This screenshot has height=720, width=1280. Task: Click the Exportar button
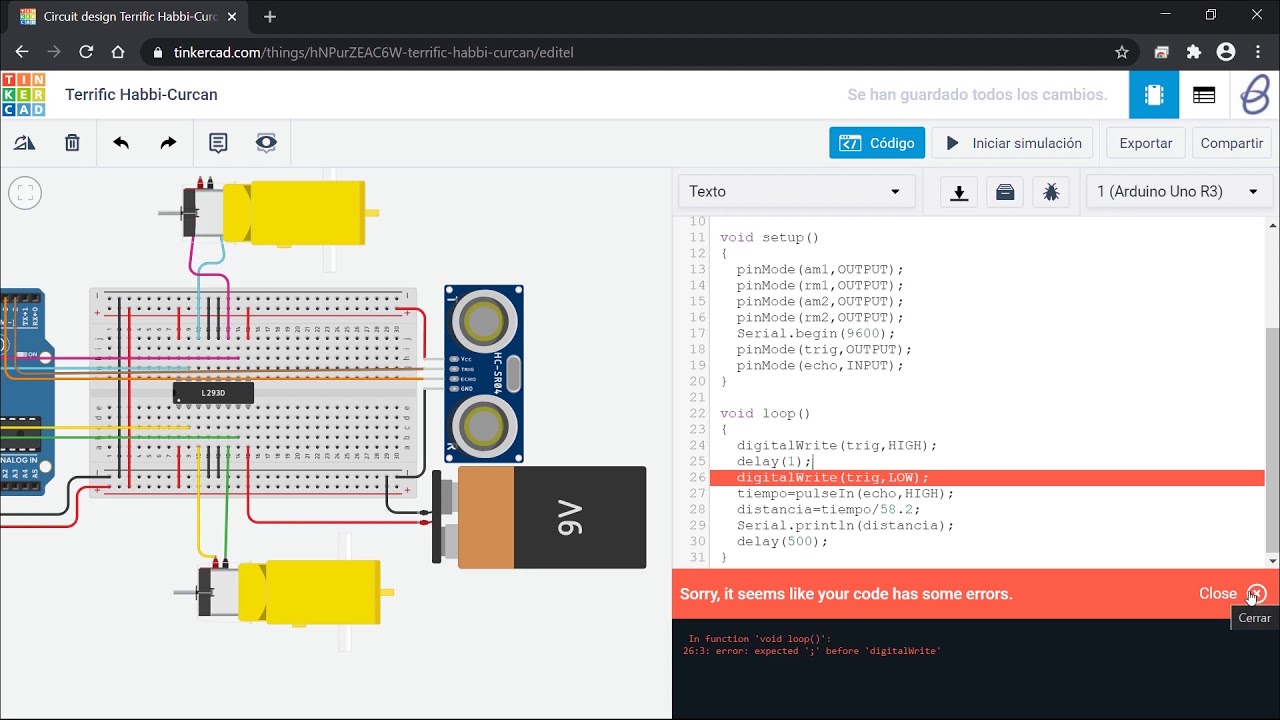pos(1145,143)
